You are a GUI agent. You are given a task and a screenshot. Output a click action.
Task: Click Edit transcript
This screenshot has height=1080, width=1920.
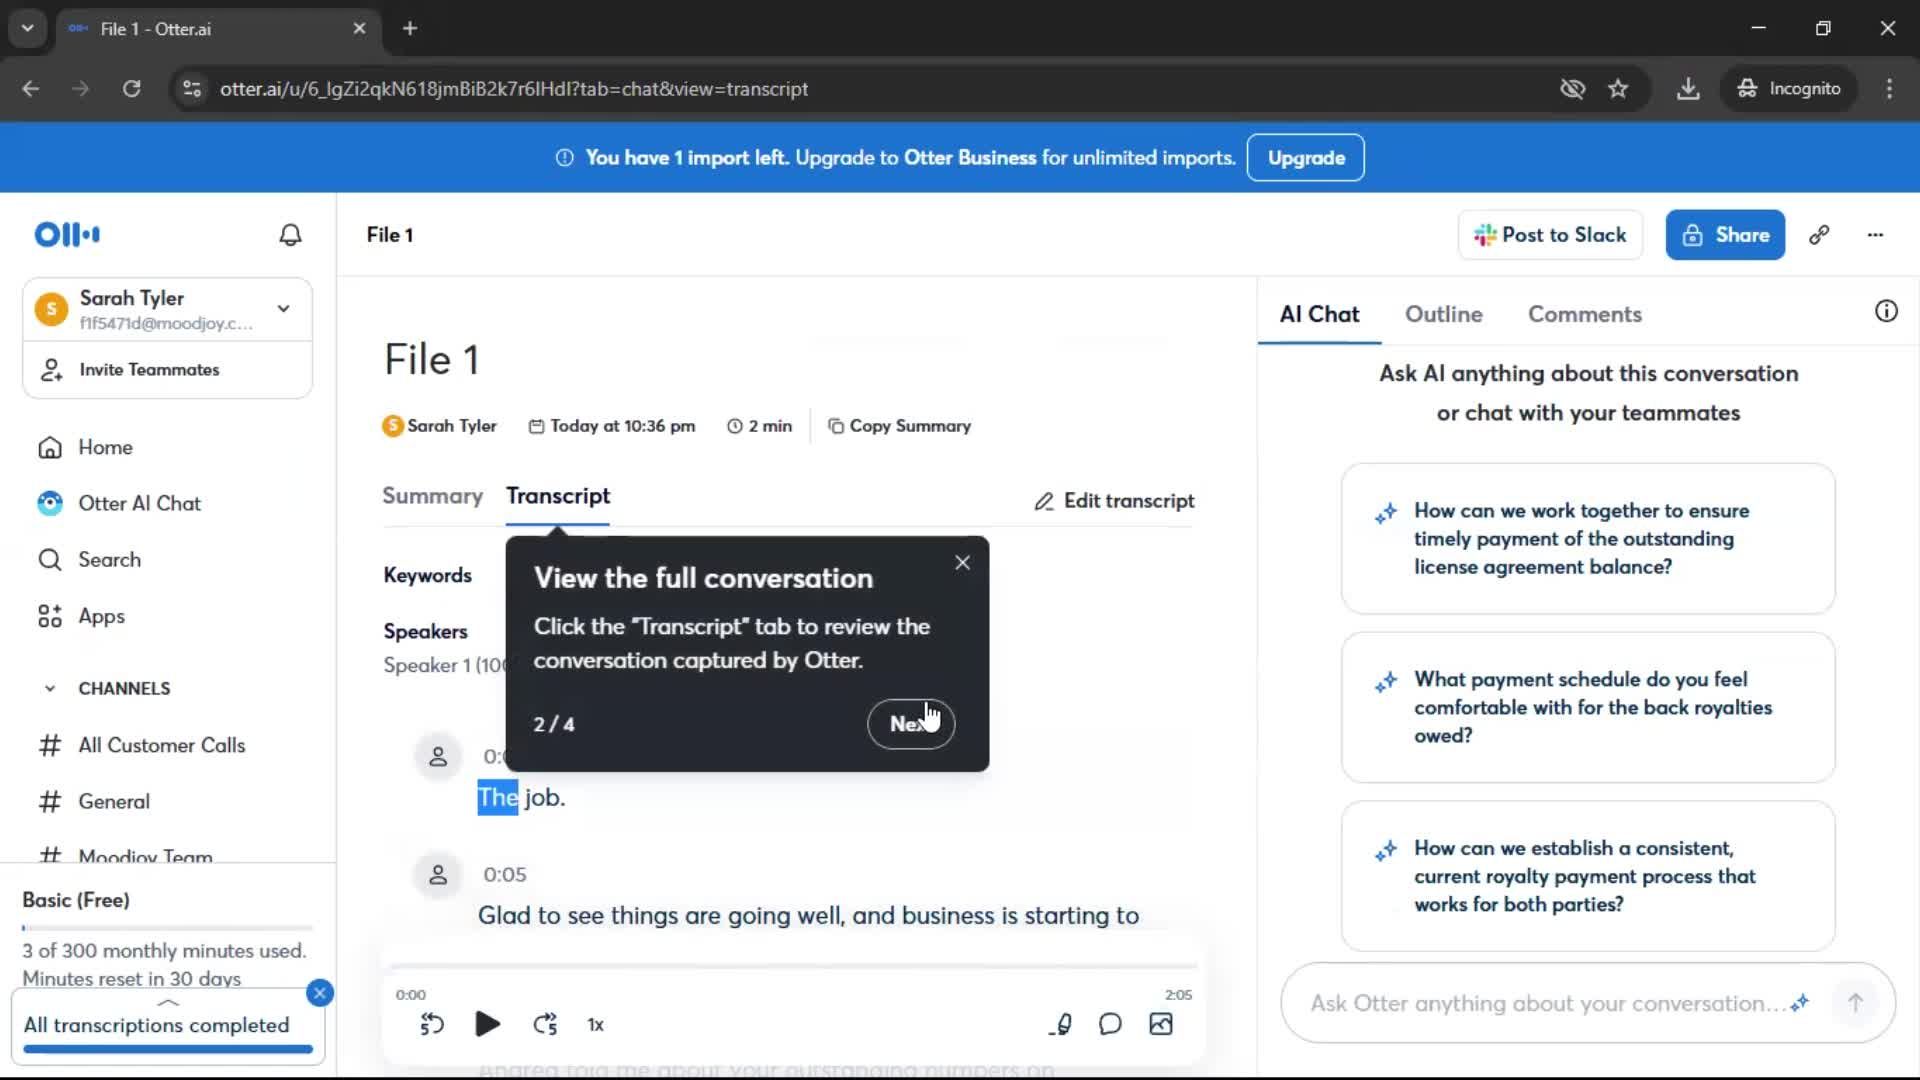point(1114,501)
